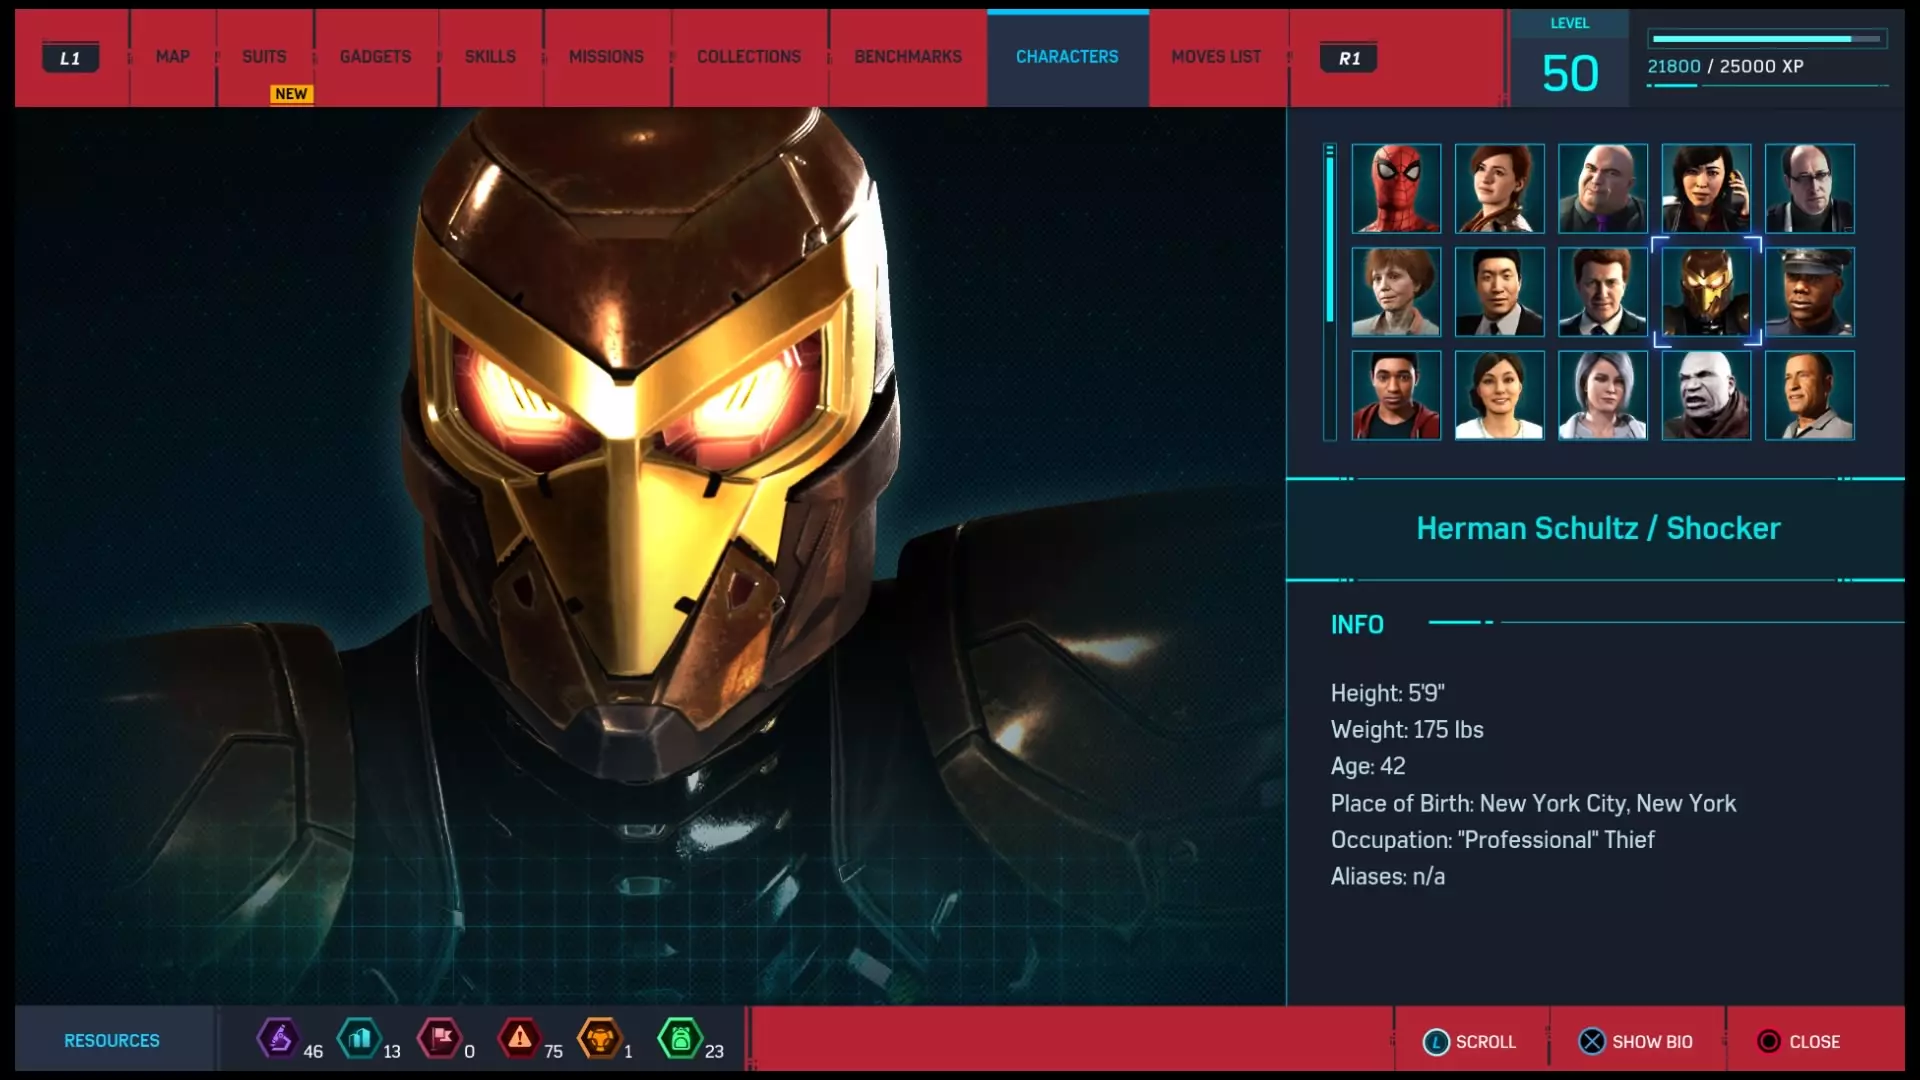Image resolution: width=1920 pixels, height=1080 pixels.
Task: Click the red crime token warning icon
Action: (x=520, y=1038)
